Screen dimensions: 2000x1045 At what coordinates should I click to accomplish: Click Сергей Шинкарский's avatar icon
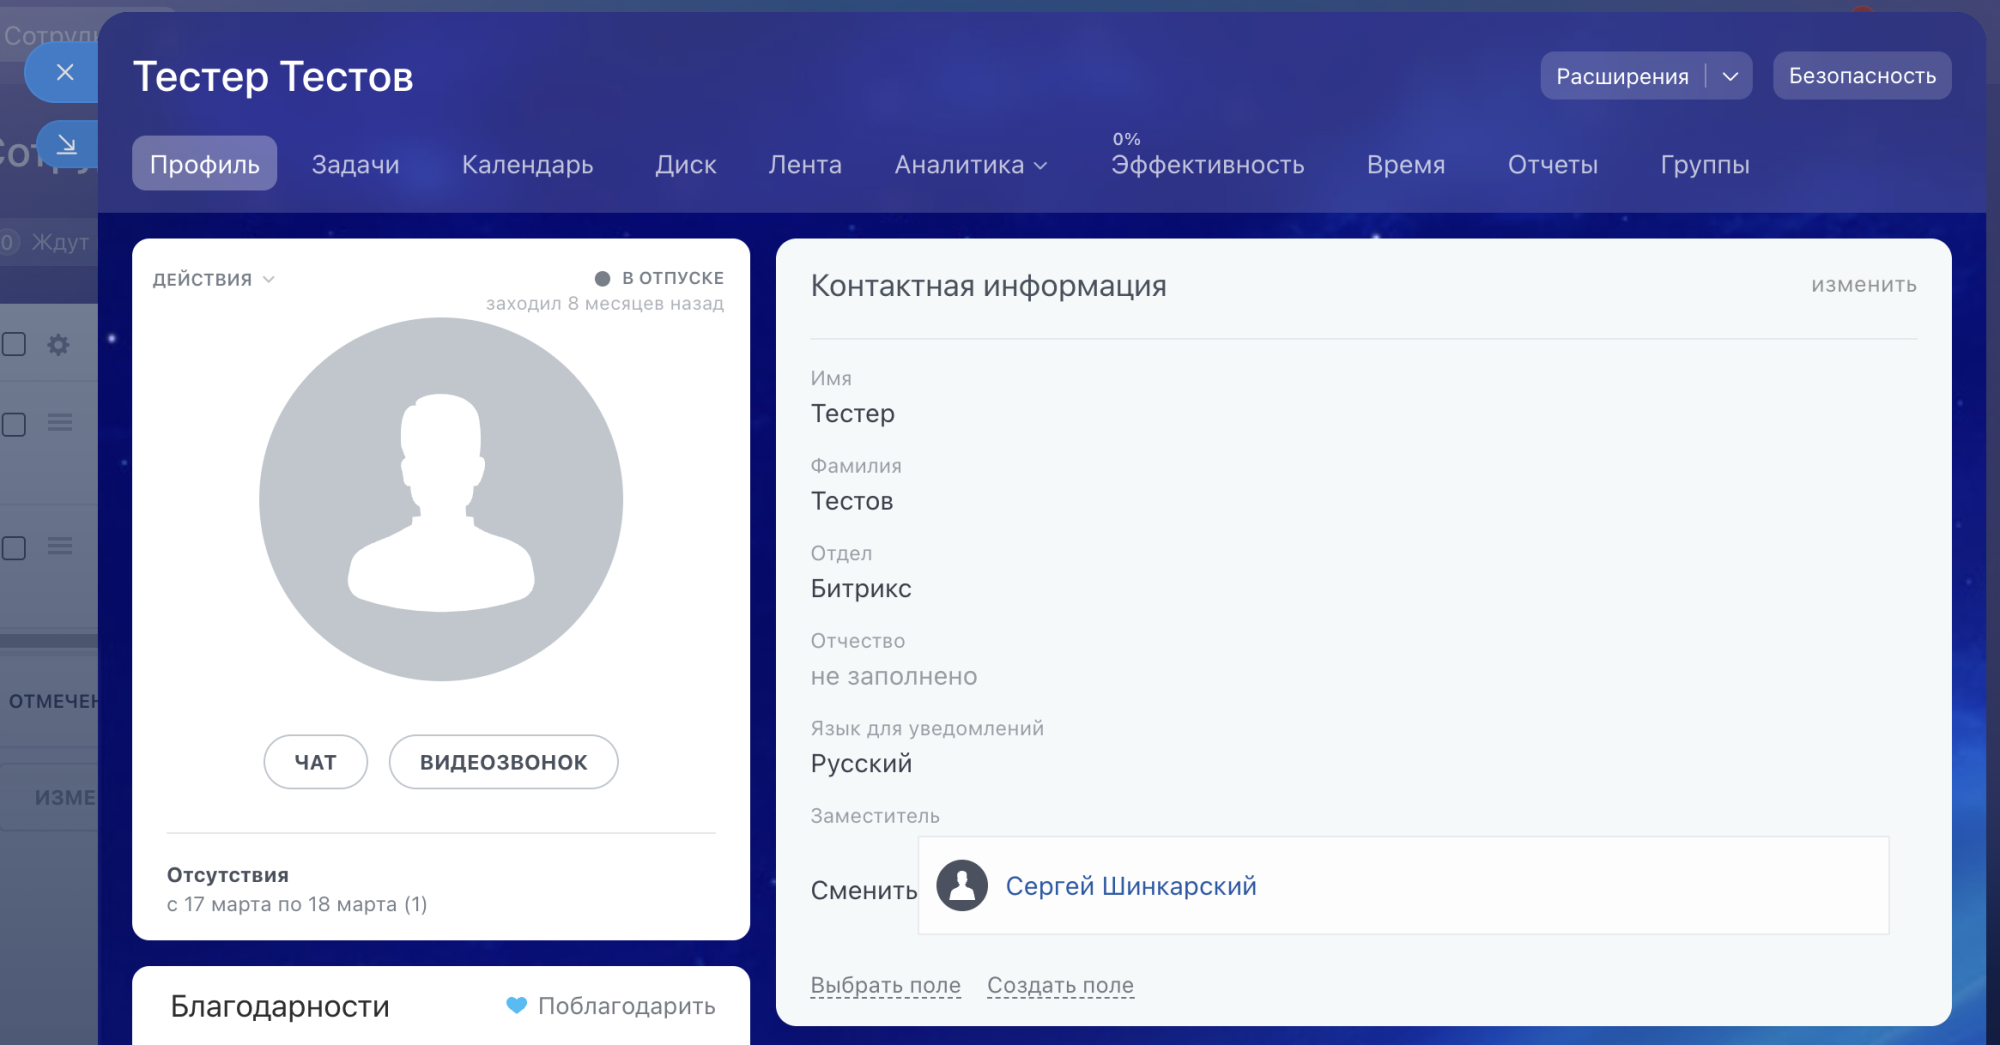962,886
